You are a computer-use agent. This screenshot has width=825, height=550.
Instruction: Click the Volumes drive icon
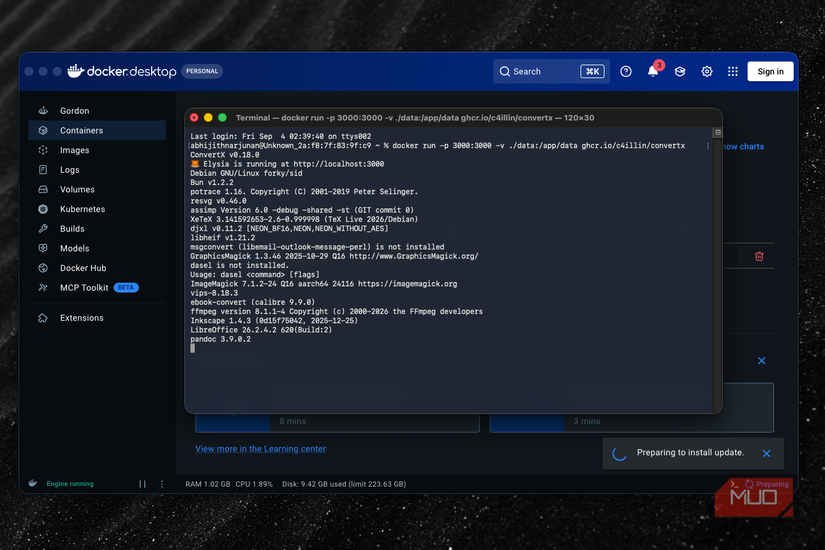point(43,189)
